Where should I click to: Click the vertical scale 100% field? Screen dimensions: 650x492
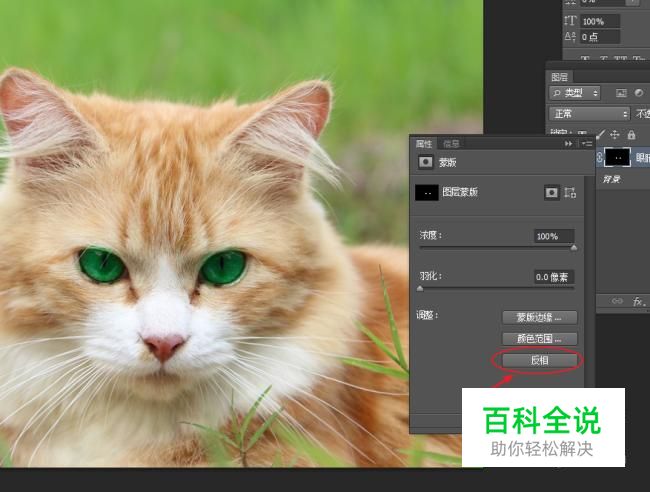[600, 21]
